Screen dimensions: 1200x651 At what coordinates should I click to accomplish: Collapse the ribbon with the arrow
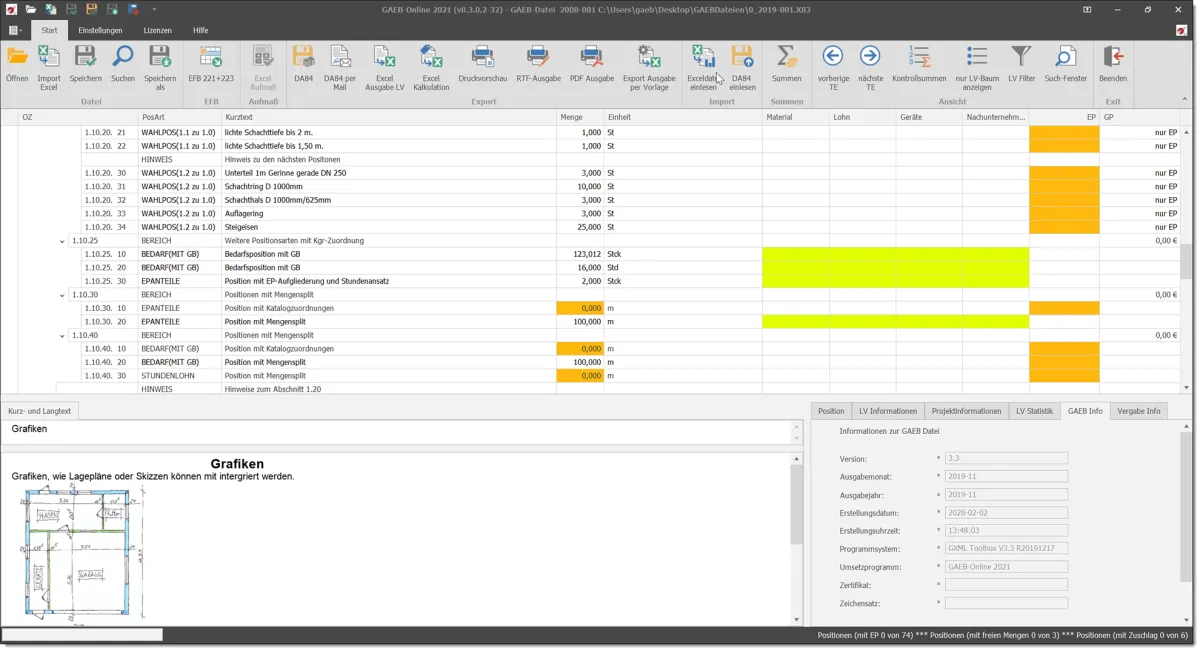1185,99
